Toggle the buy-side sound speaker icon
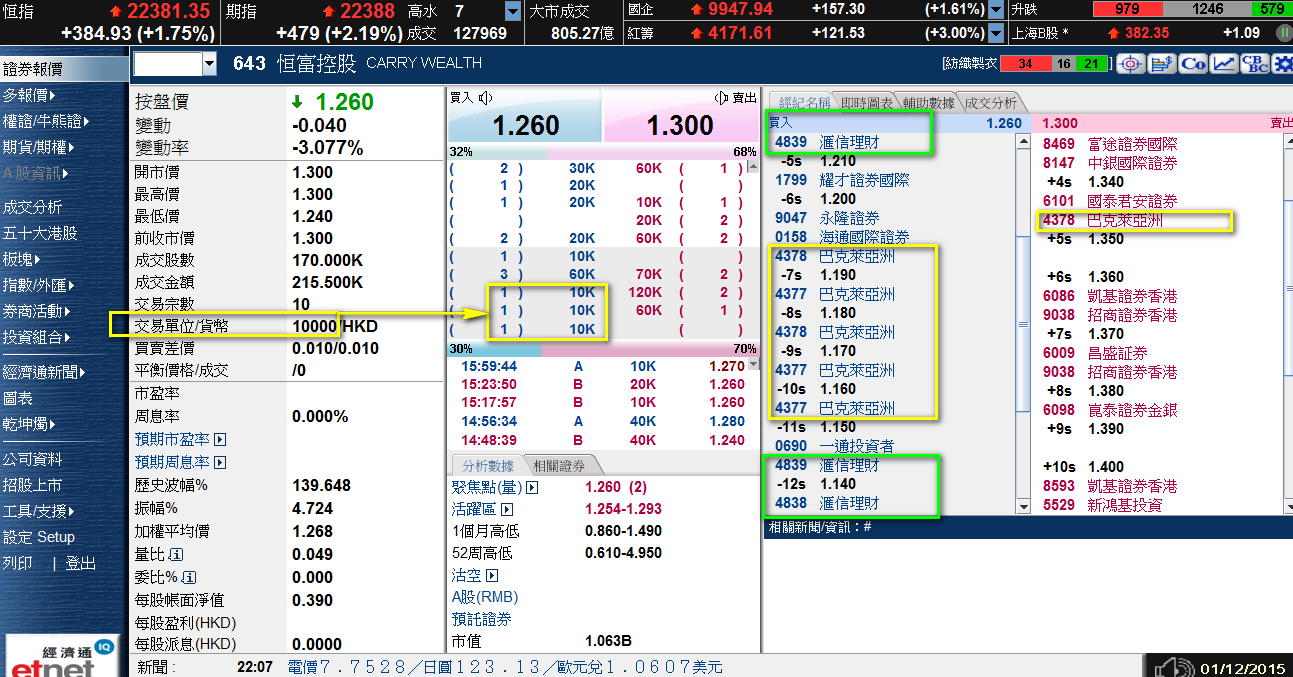The image size is (1293, 677). [x=485, y=98]
